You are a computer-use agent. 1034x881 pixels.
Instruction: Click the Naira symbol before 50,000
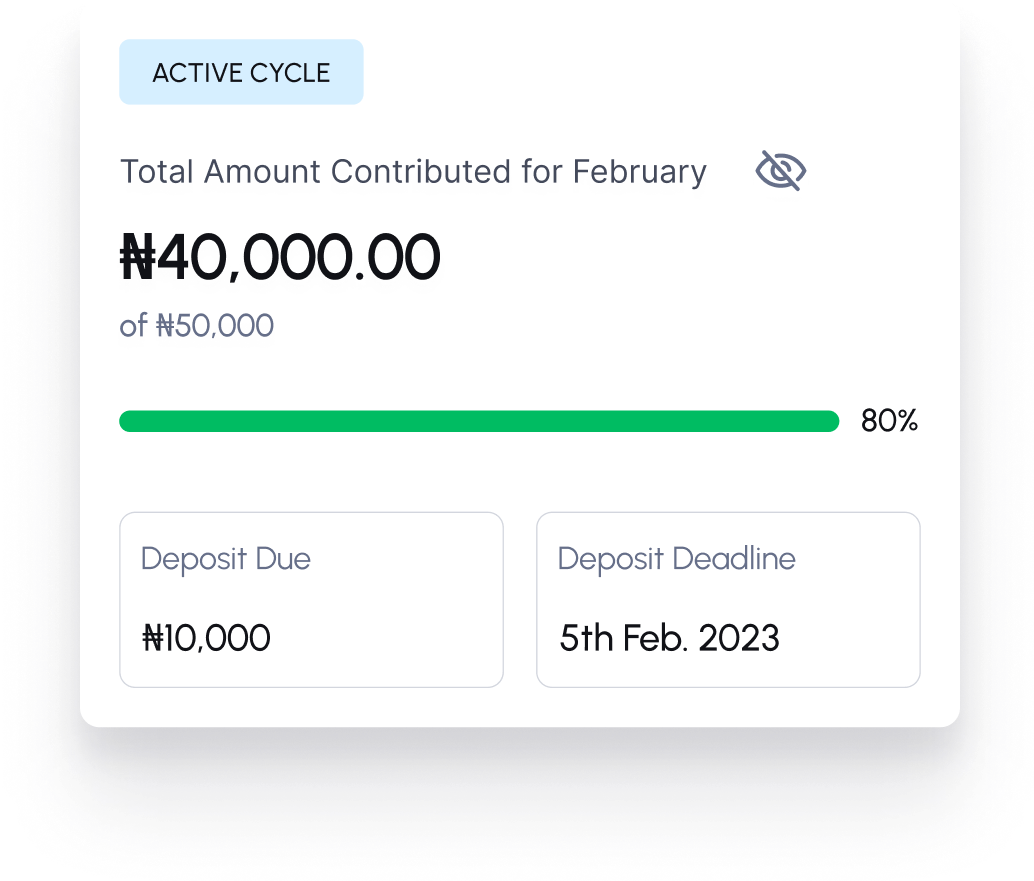[165, 326]
